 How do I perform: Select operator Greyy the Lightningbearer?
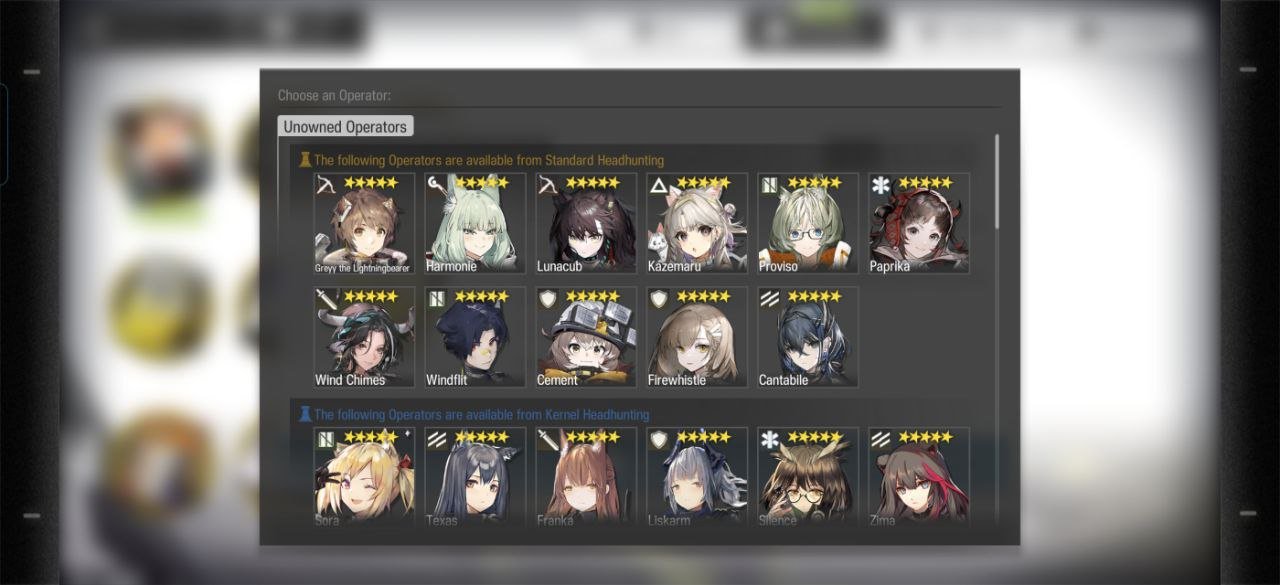pyautogui.click(x=364, y=224)
